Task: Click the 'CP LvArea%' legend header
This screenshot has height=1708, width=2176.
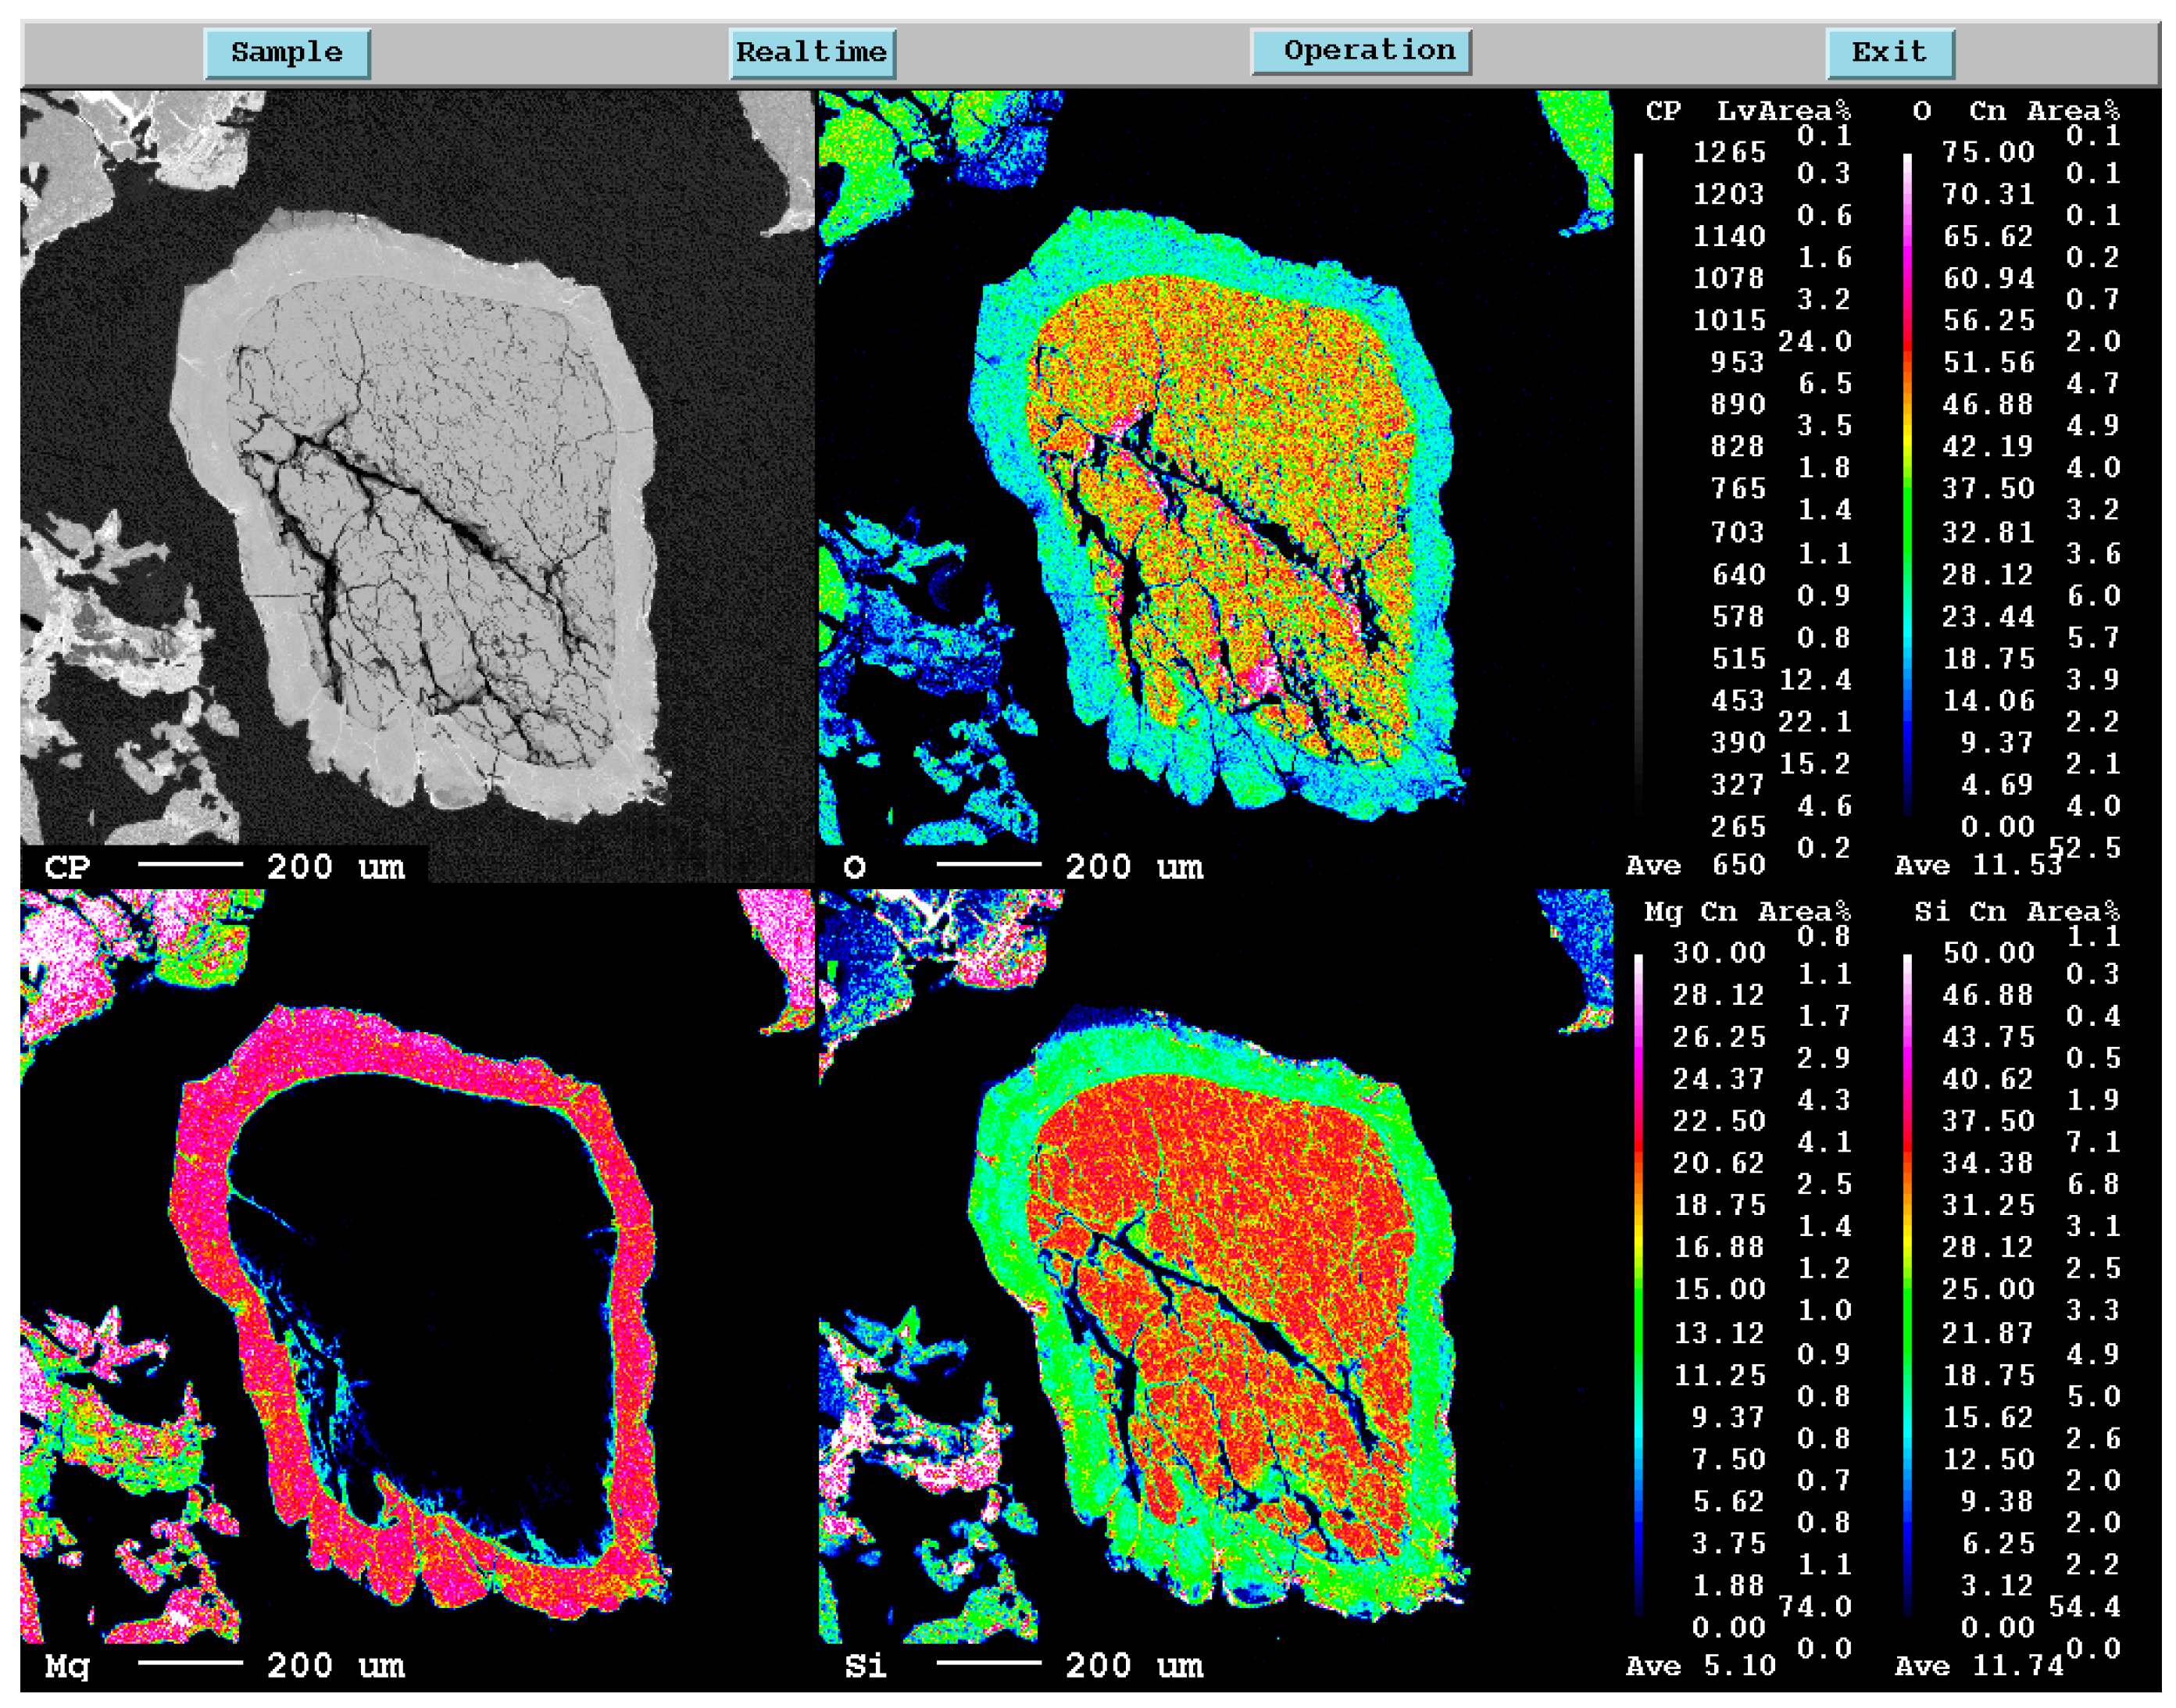Action: tap(1747, 111)
